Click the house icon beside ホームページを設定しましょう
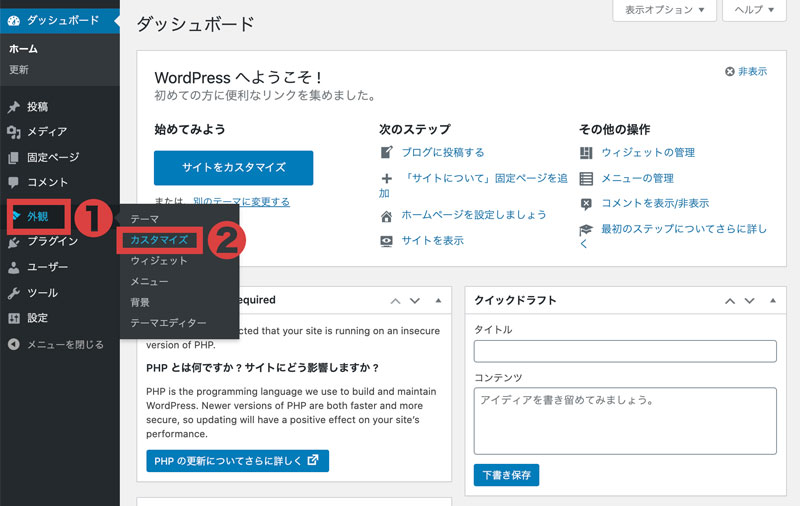This screenshot has width=800, height=506. pyautogui.click(x=387, y=216)
